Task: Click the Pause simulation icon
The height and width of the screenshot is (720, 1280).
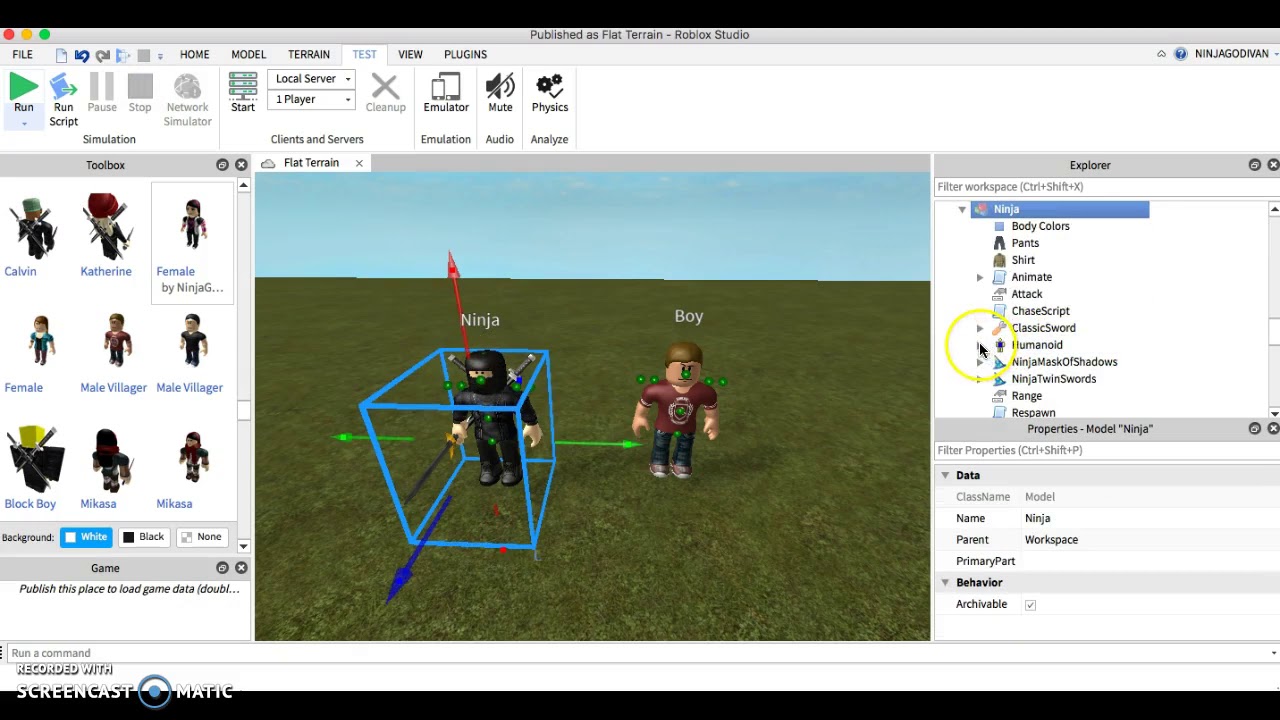Action: pos(101,88)
